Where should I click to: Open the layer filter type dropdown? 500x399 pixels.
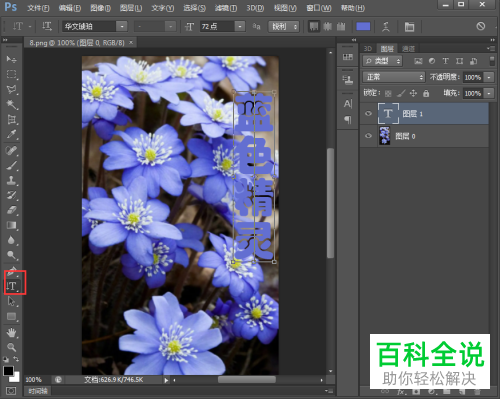coord(383,61)
